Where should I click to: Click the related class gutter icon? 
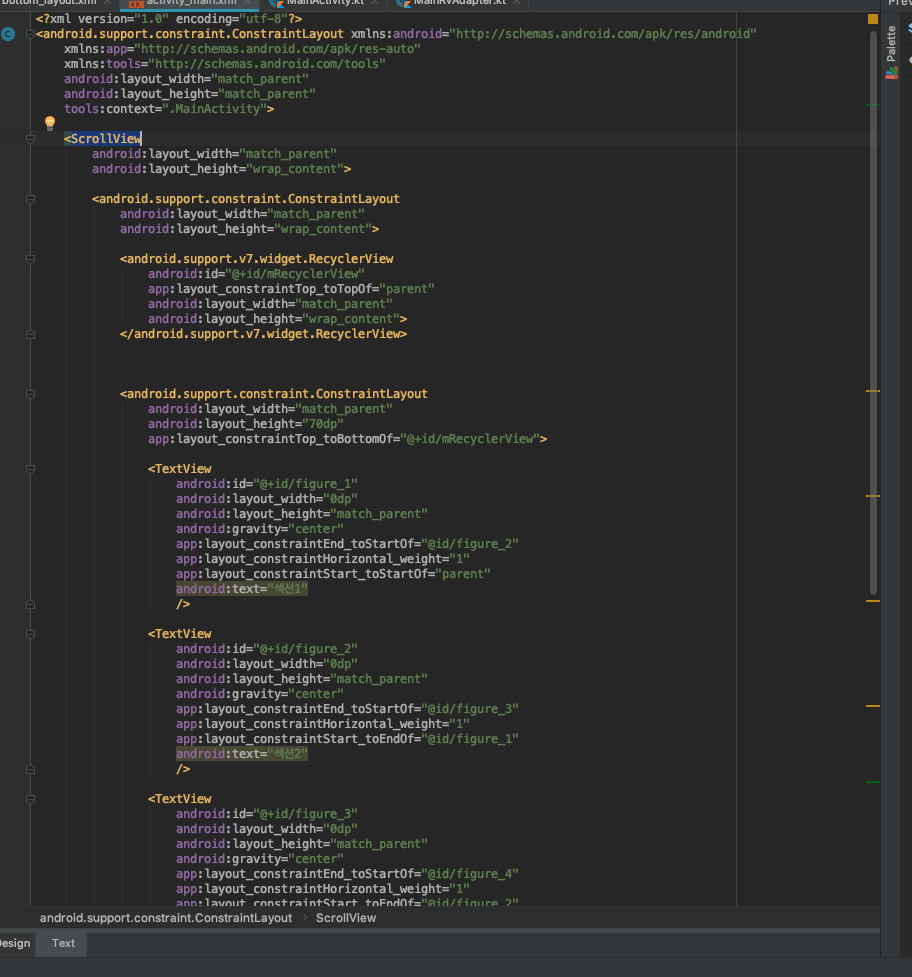[x=8, y=34]
